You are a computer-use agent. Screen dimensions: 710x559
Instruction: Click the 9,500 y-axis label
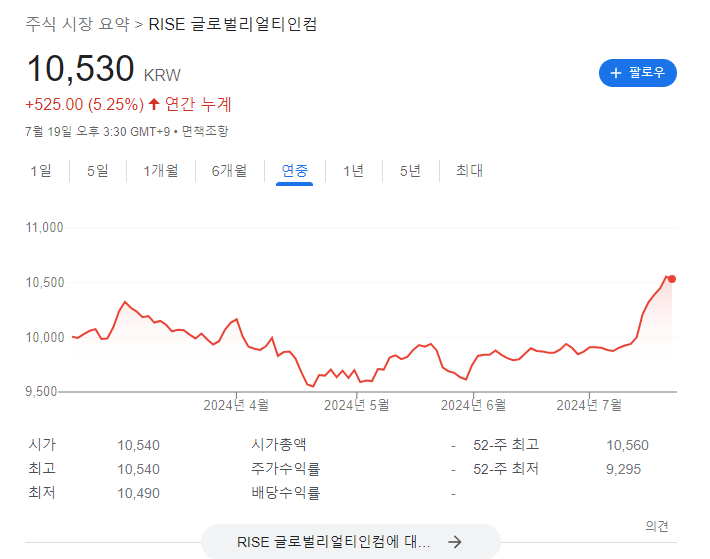(x=41, y=391)
